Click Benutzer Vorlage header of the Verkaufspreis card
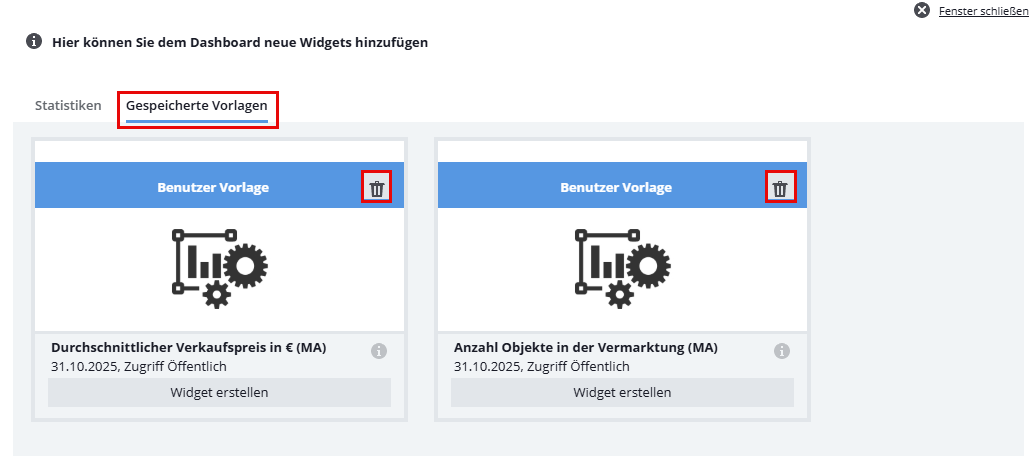1034x456 pixels. coord(213,187)
